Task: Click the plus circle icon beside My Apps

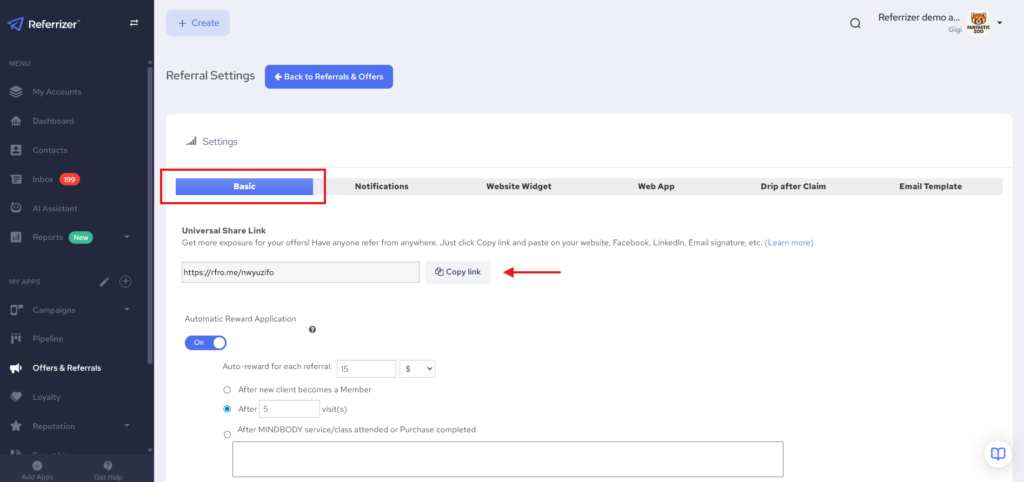Action: 126,282
